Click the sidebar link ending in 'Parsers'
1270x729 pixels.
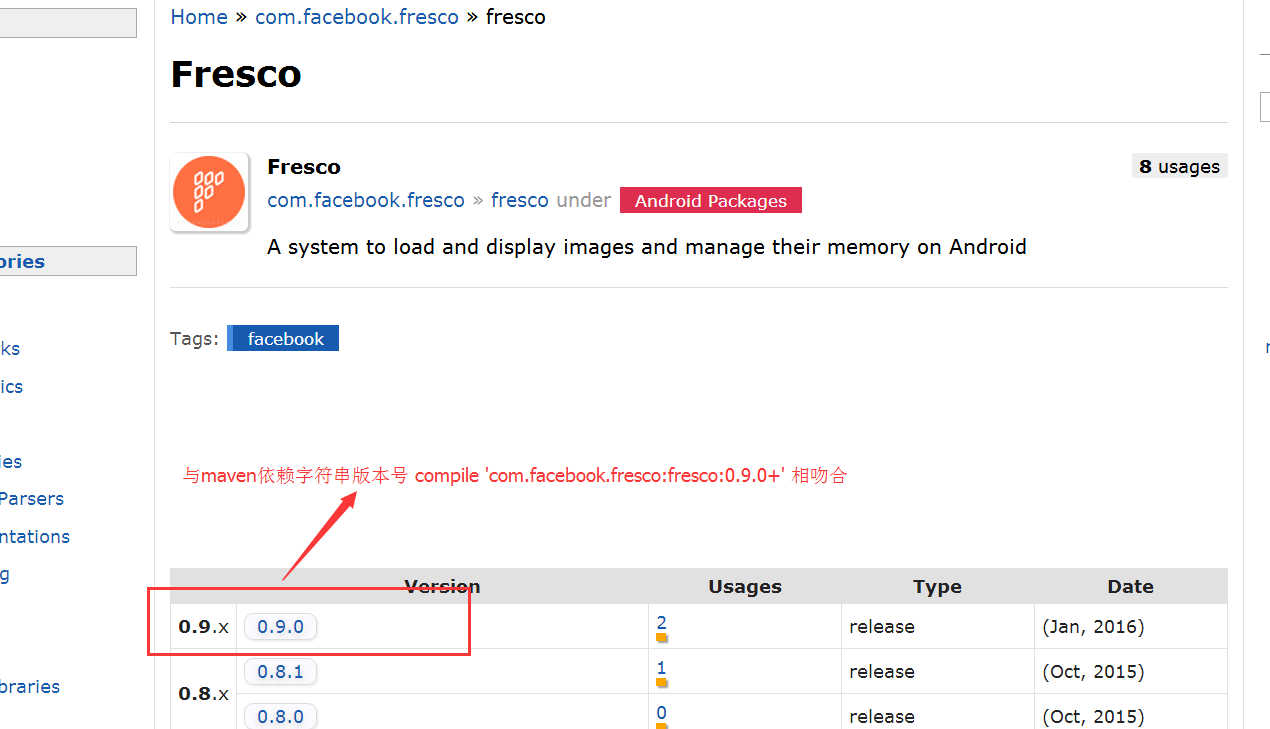coord(32,498)
